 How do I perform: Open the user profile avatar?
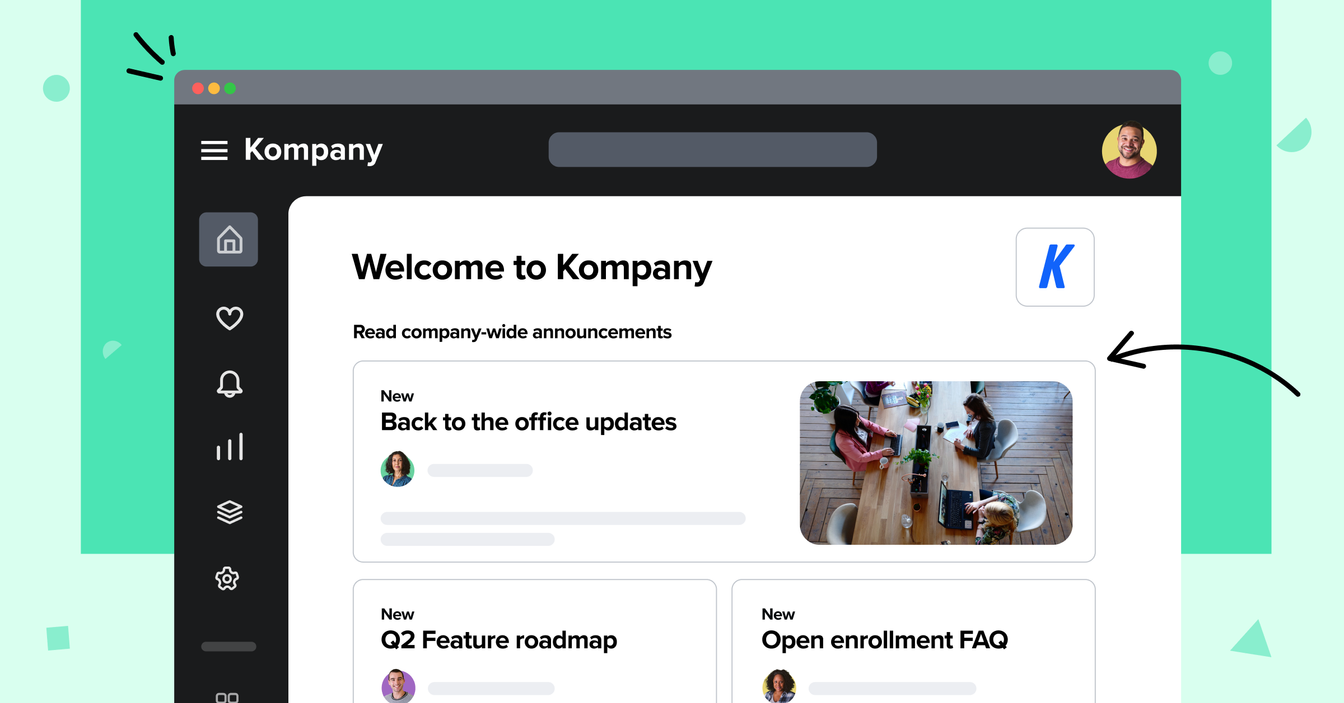click(x=1129, y=150)
